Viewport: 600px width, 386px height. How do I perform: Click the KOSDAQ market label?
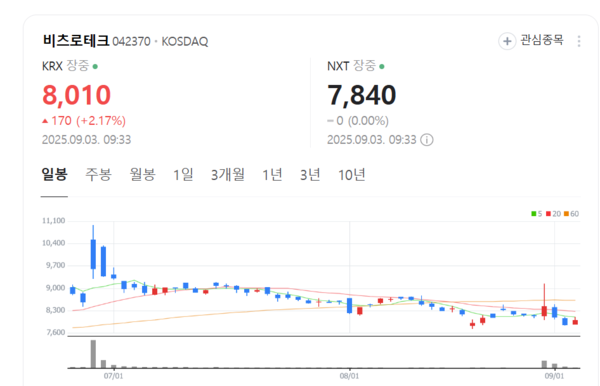[185, 41]
